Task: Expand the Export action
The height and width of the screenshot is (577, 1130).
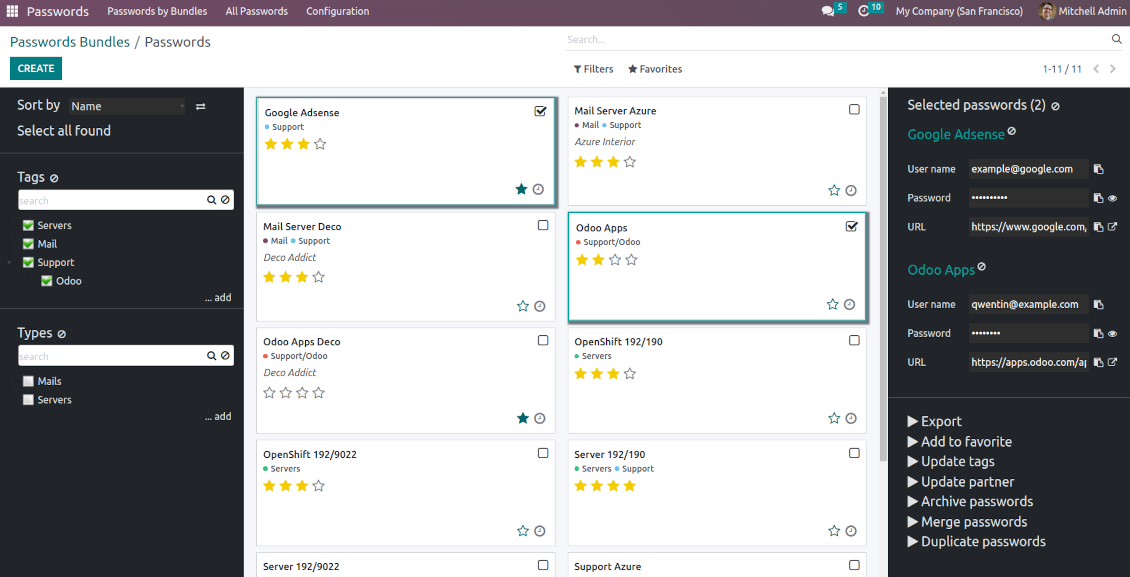Action: pyautogui.click(x=935, y=421)
